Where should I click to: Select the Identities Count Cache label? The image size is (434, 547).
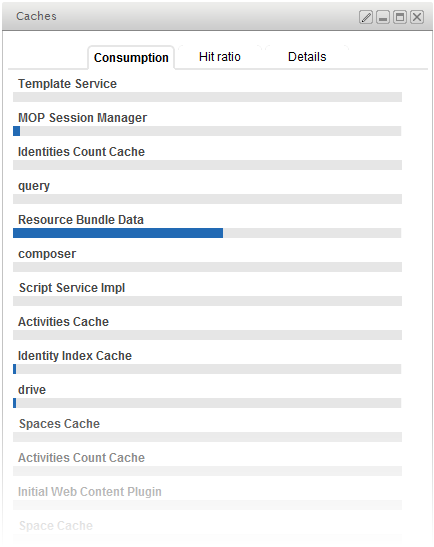tap(81, 152)
